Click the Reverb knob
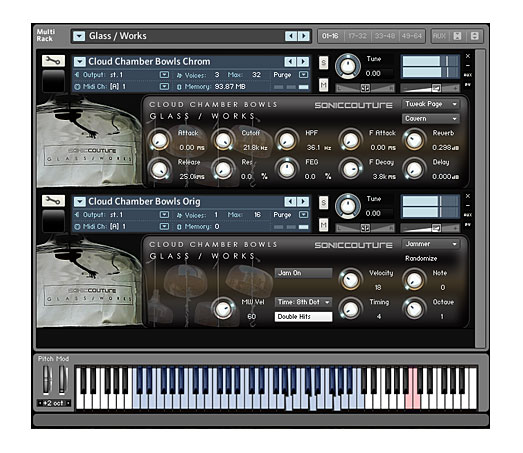The height and width of the screenshot is (453, 523). tap(415, 140)
